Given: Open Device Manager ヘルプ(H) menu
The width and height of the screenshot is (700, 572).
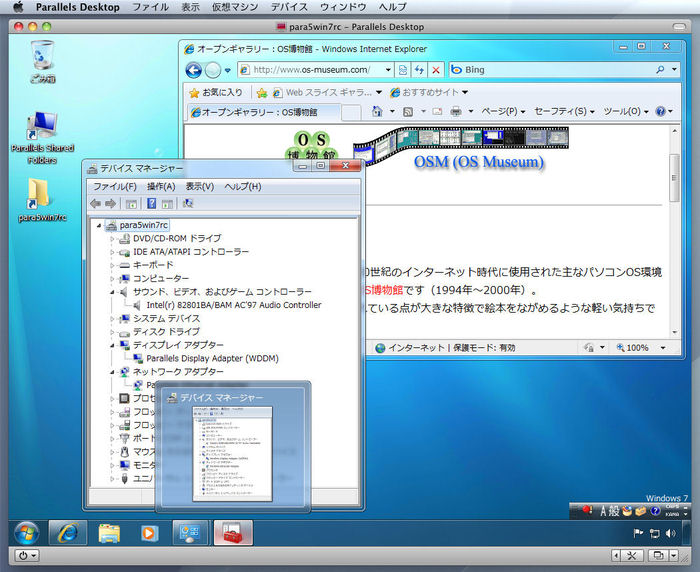Looking at the screenshot, I should pyautogui.click(x=243, y=187).
